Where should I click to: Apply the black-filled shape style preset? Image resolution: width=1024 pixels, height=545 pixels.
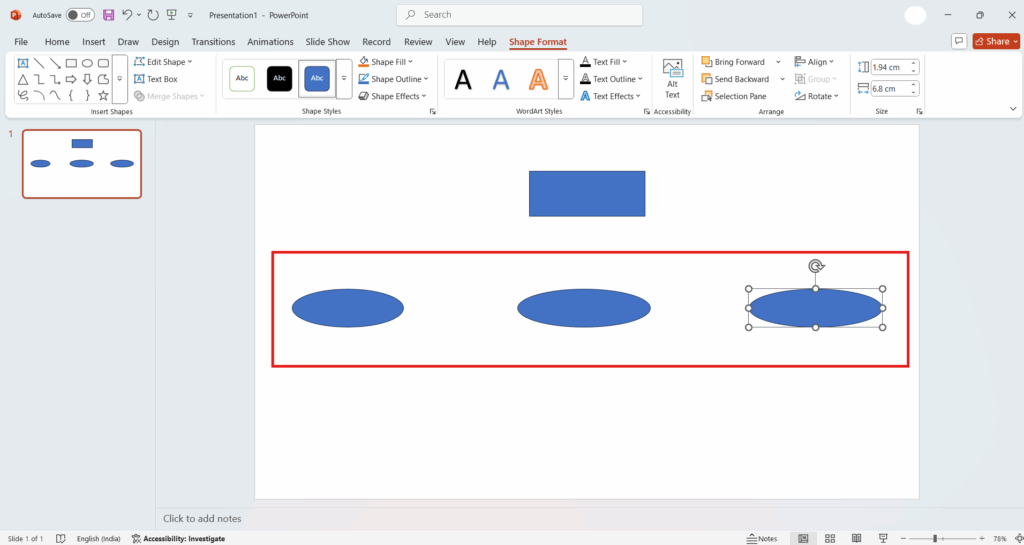279,79
